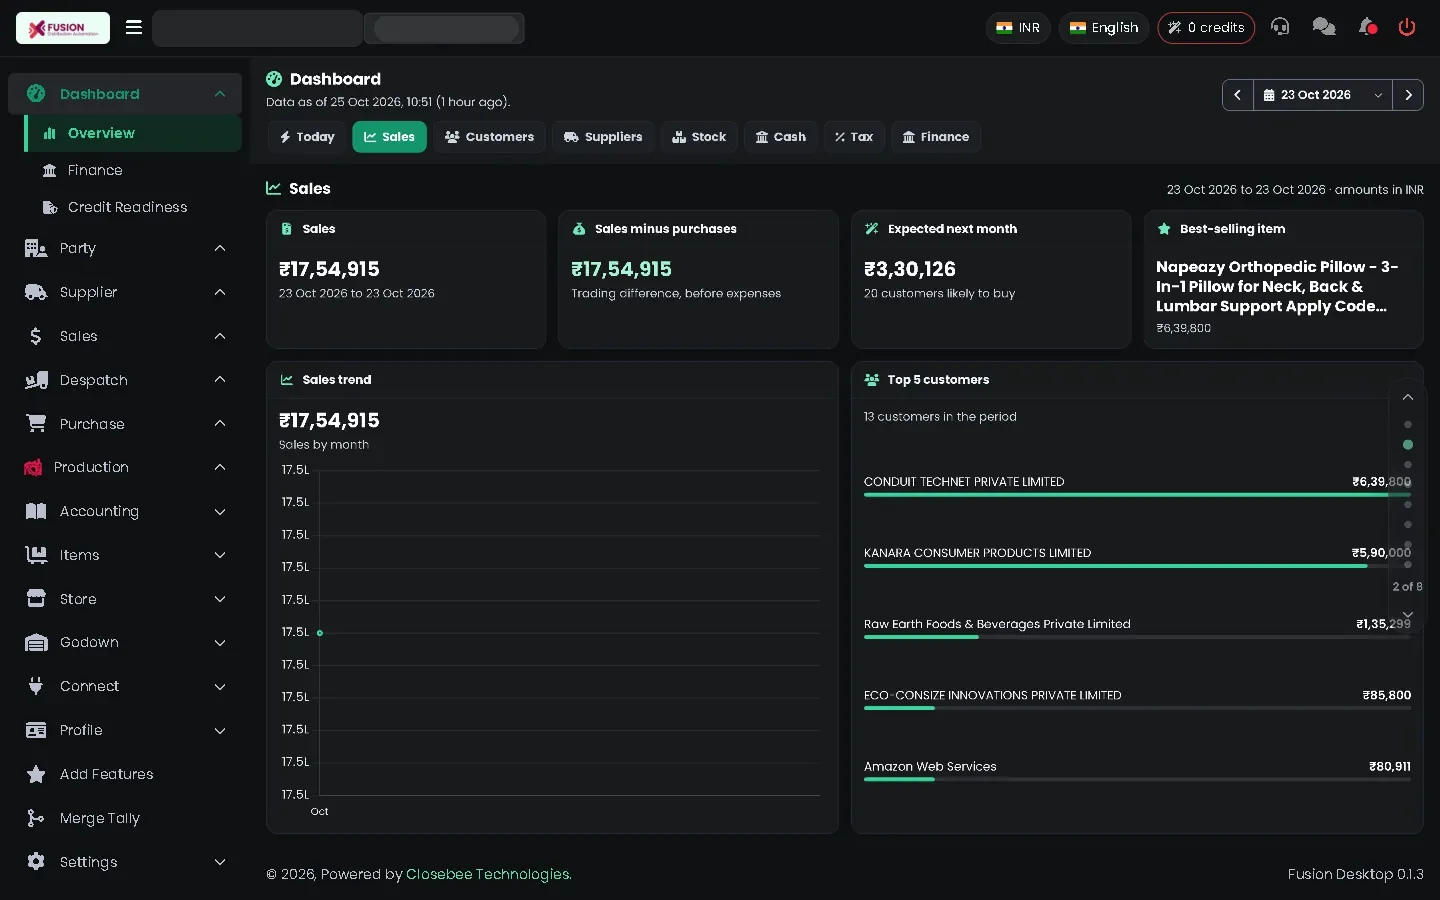This screenshot has height=900, width=1440.
Task: Change currency with the INR button
Action: (x=1018, y=28)
